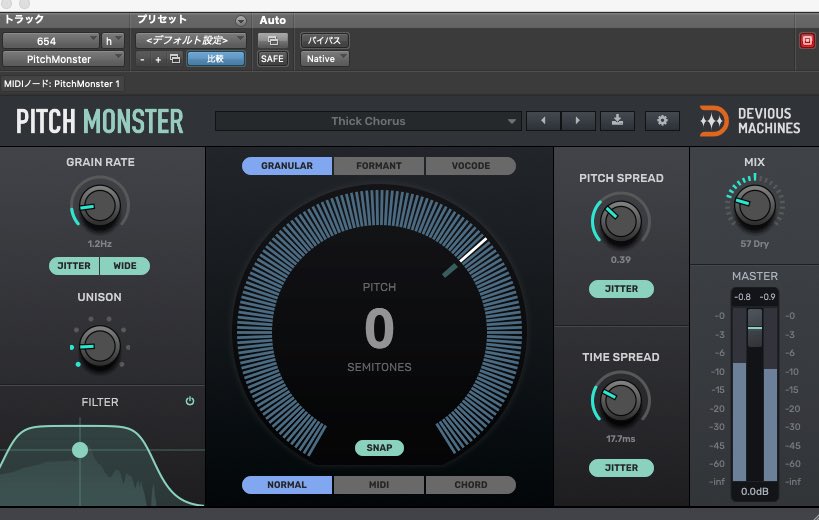The image size is (819, 520).
Task: Go to the previous preset arrow
Action: tap(543, 121)
